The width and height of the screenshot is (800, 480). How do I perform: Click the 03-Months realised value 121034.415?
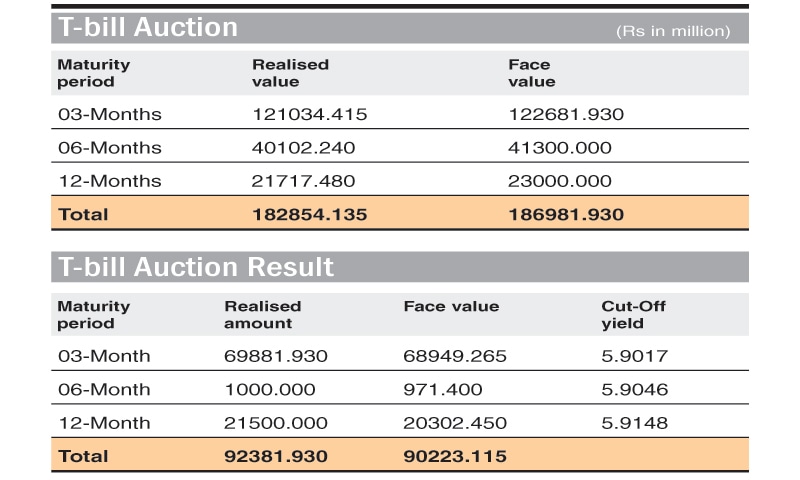309,114
